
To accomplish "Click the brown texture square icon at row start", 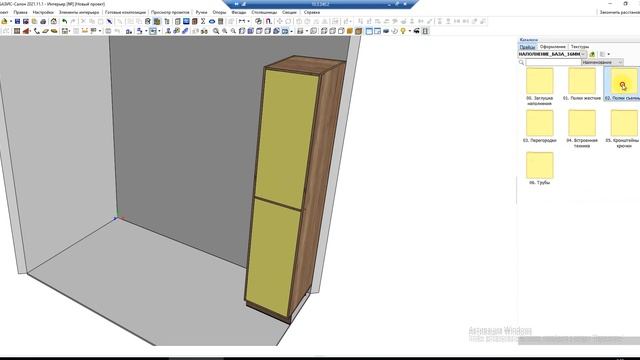I will coord(17,31).
